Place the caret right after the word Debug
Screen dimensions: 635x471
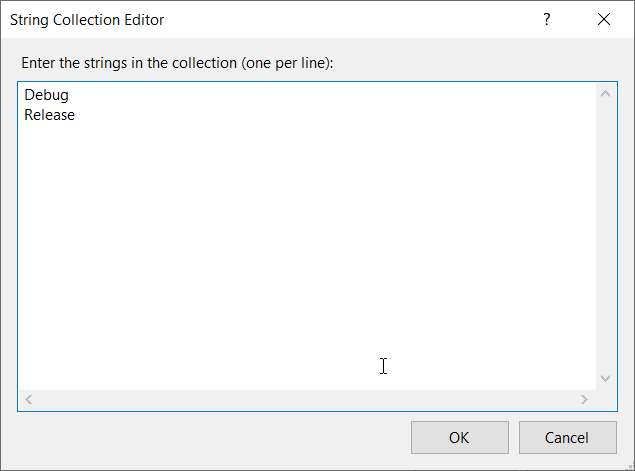coord(70,95)
